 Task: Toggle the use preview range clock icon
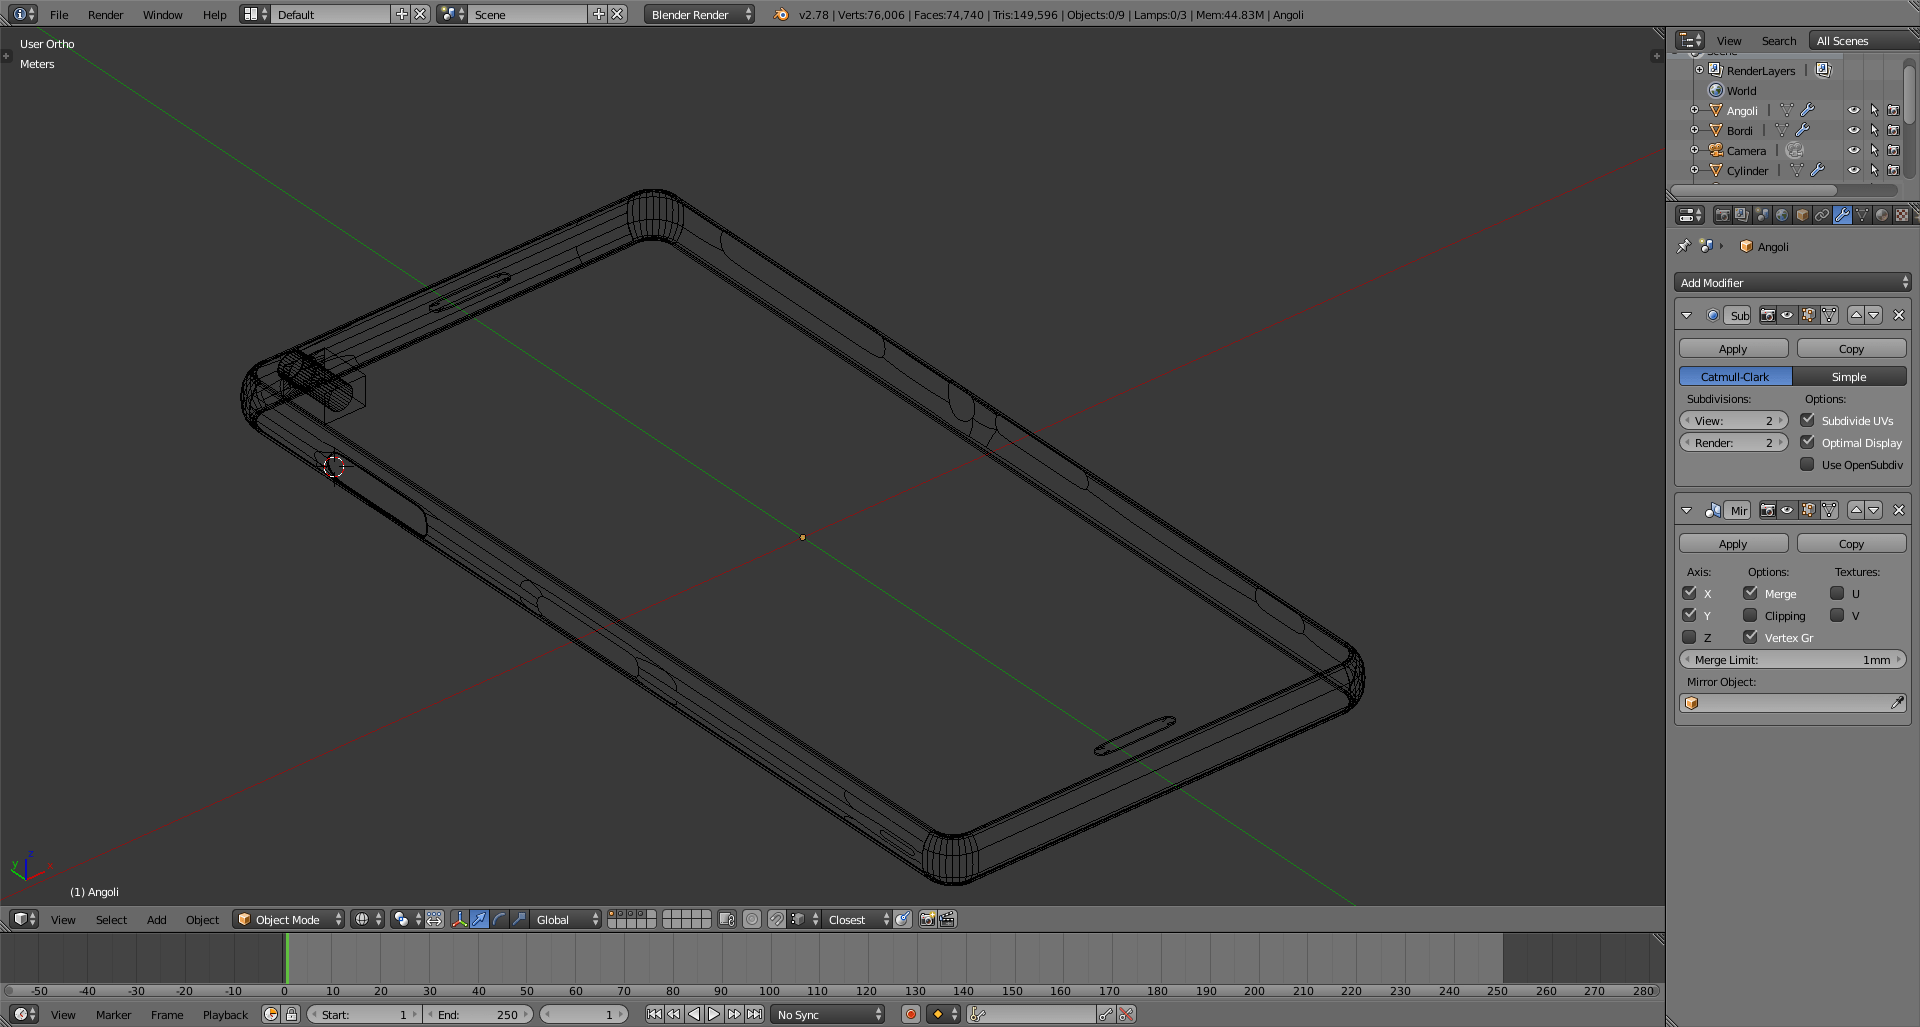pos(271,1014)
